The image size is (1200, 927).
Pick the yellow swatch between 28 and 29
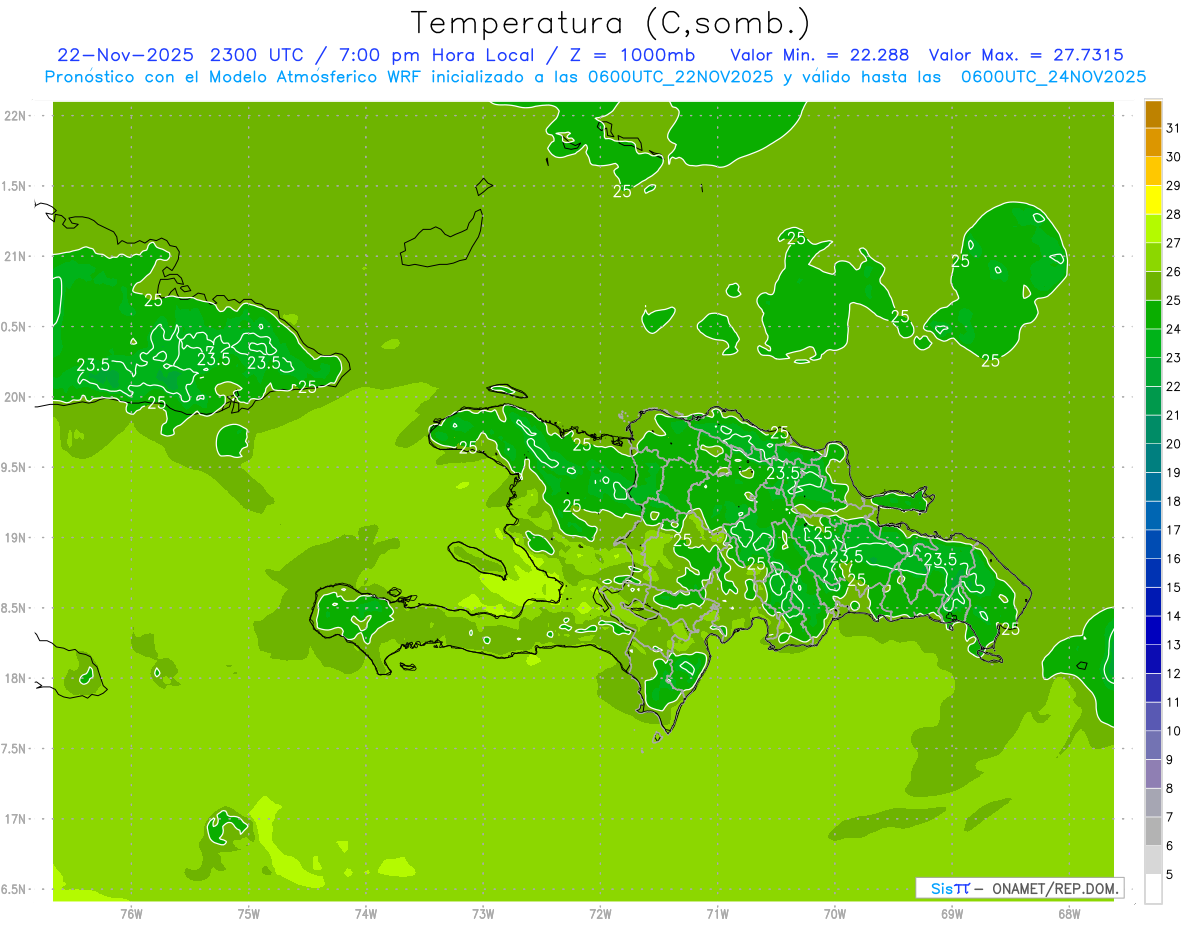click(x=1154, y=200)
